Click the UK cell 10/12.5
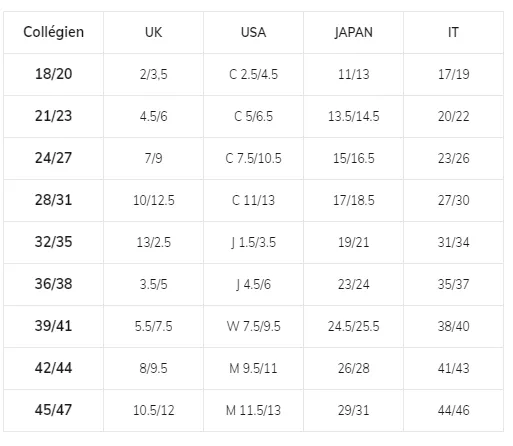This screenshot has height=446, width=513. click(x=153, y=200)
